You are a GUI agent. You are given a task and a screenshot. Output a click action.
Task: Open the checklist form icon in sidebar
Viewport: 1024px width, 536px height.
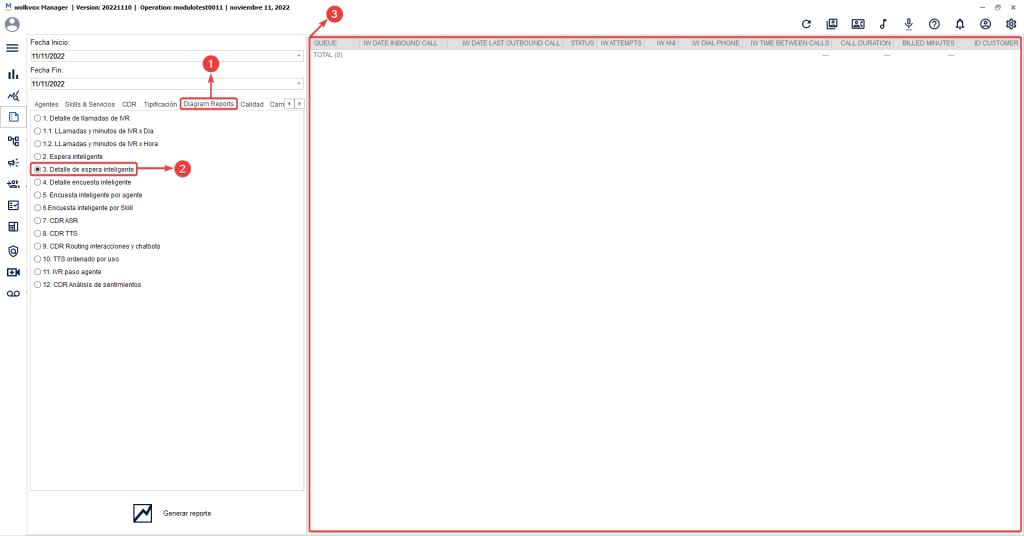click(13, 206)
